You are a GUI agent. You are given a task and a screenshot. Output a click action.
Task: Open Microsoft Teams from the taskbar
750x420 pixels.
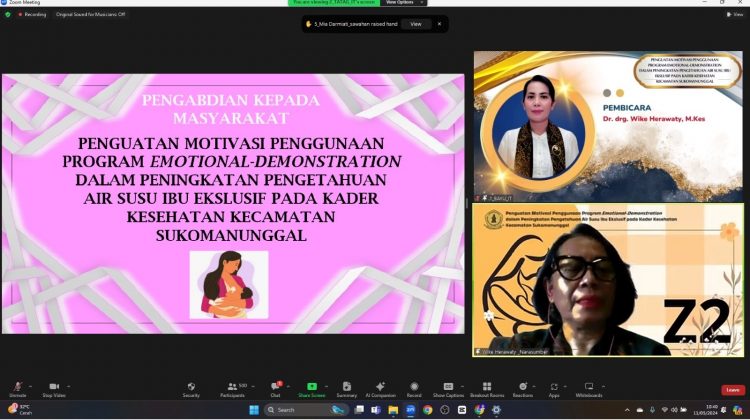point(376,410)
